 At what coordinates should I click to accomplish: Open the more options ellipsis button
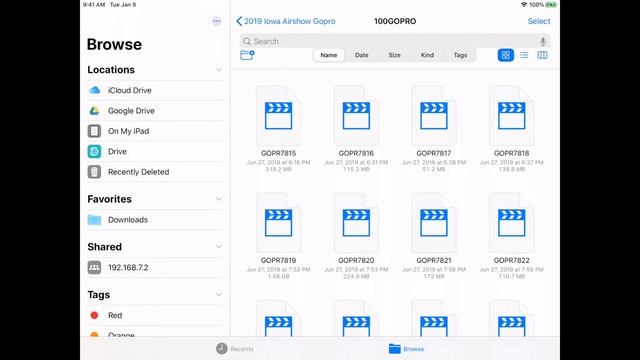[216, 21]
